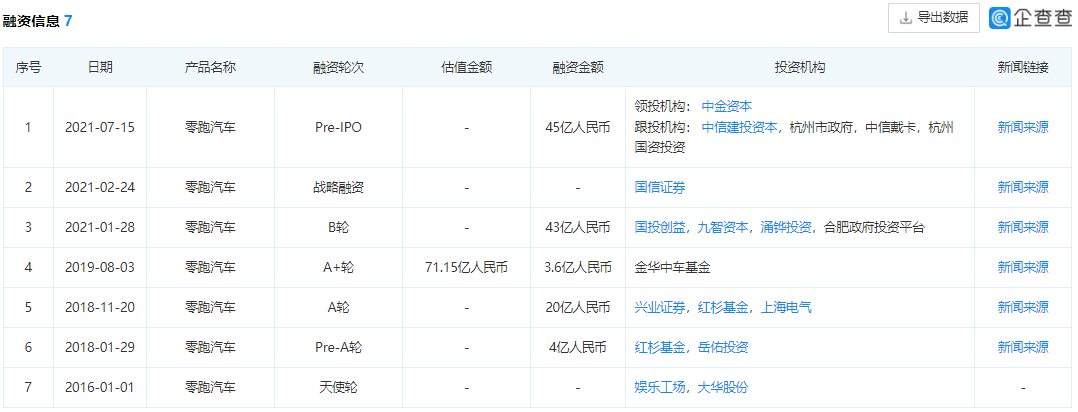Click the 战略融资 round cell
Viewport: 1078px width, 412px height.
click(338, 187)
